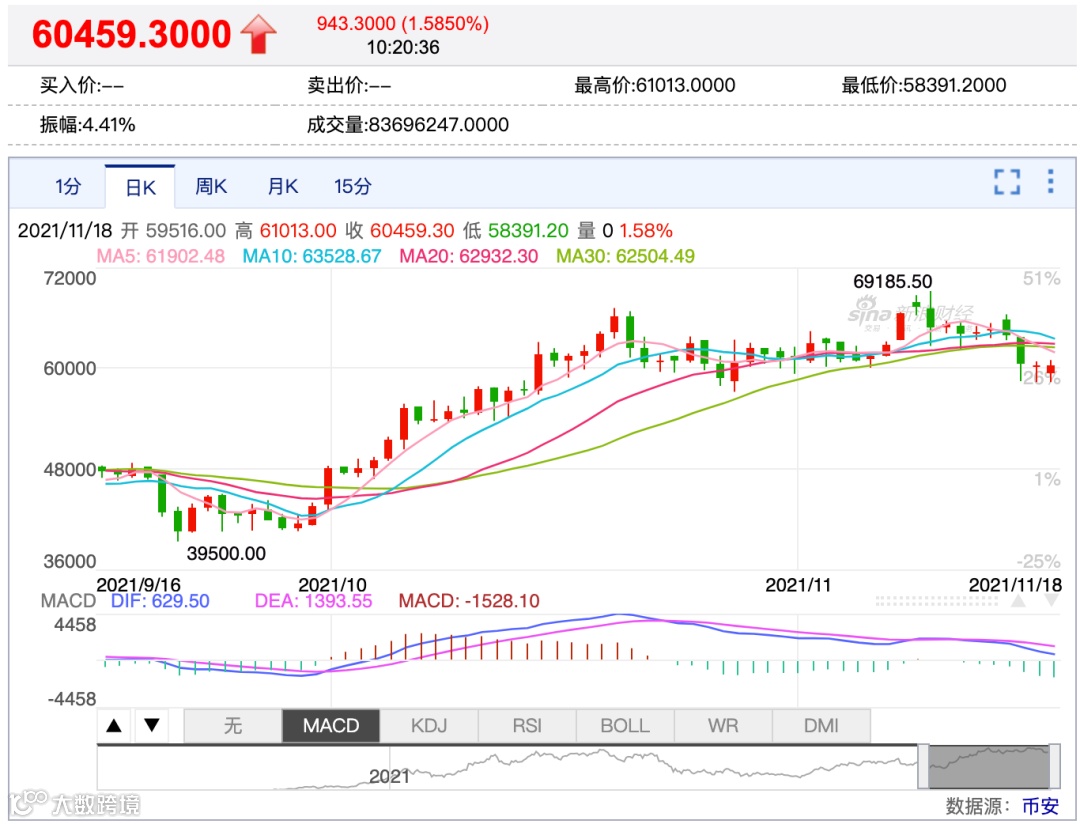Screen dimensions: 1080x824
Task: Switch indicator to DMI
Action: (821, 726)
